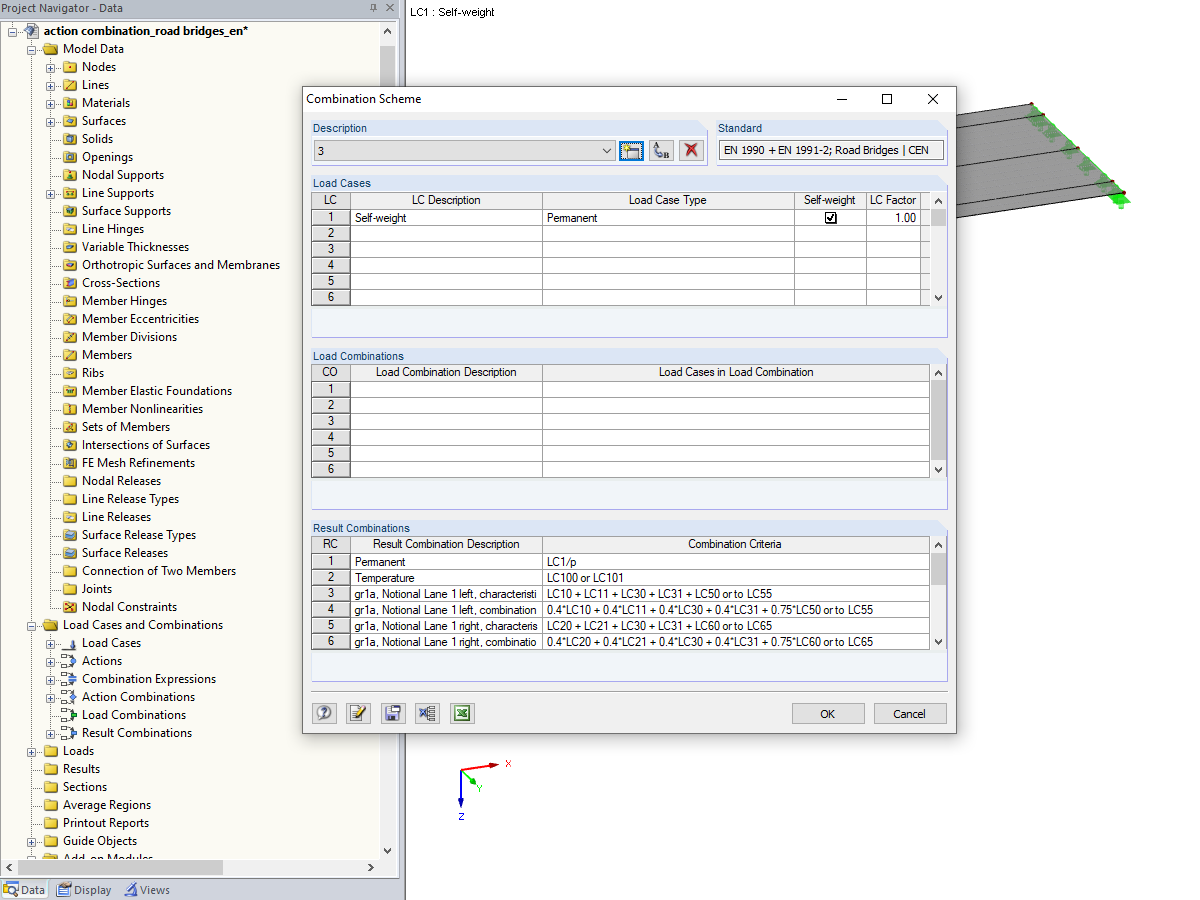The height and width of the screenshot is (900, 1200).
Task: Expand the Load Cases node in the navigator
Action: [x=50, y=642]
